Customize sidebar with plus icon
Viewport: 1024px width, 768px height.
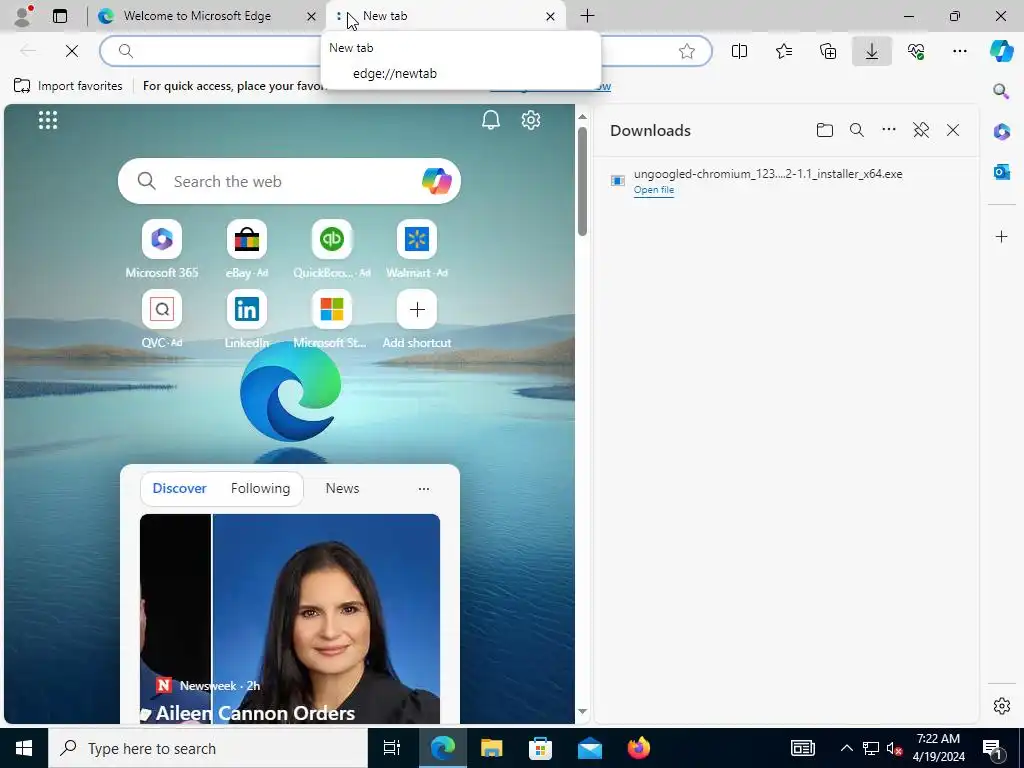(x=1002, y=236)
